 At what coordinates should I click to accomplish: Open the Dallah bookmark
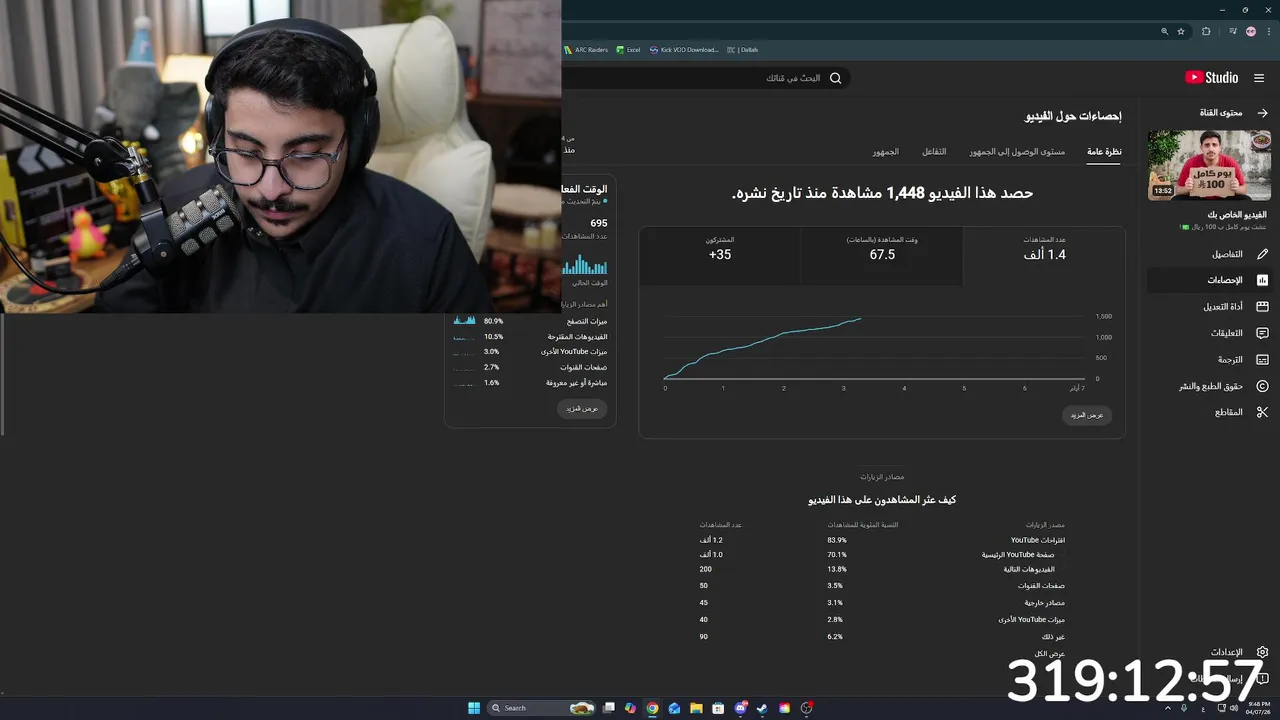(743, 49)
